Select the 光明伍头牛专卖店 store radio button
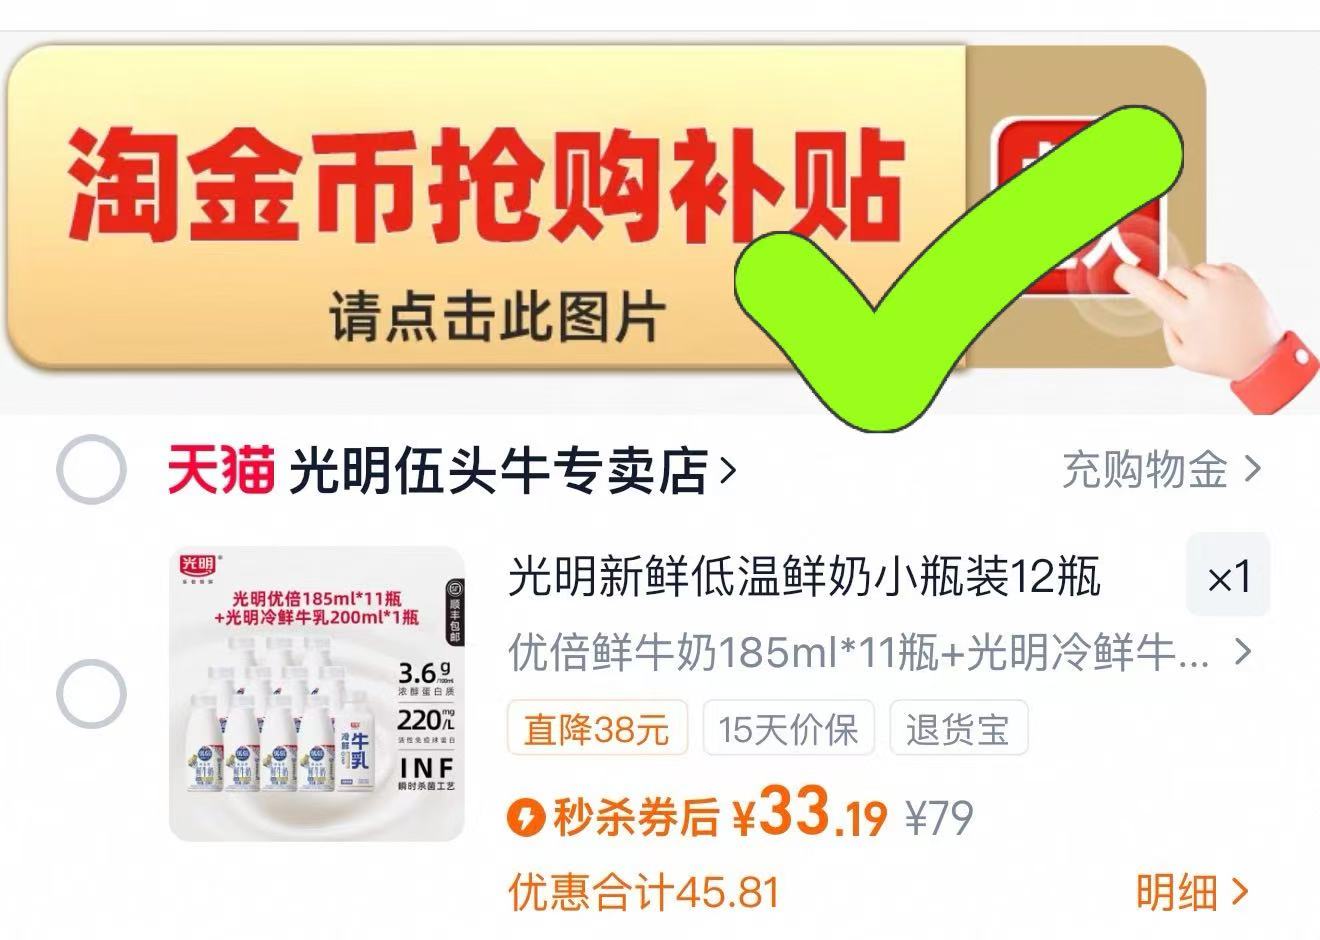1320x940 pixels. [91, 469]
